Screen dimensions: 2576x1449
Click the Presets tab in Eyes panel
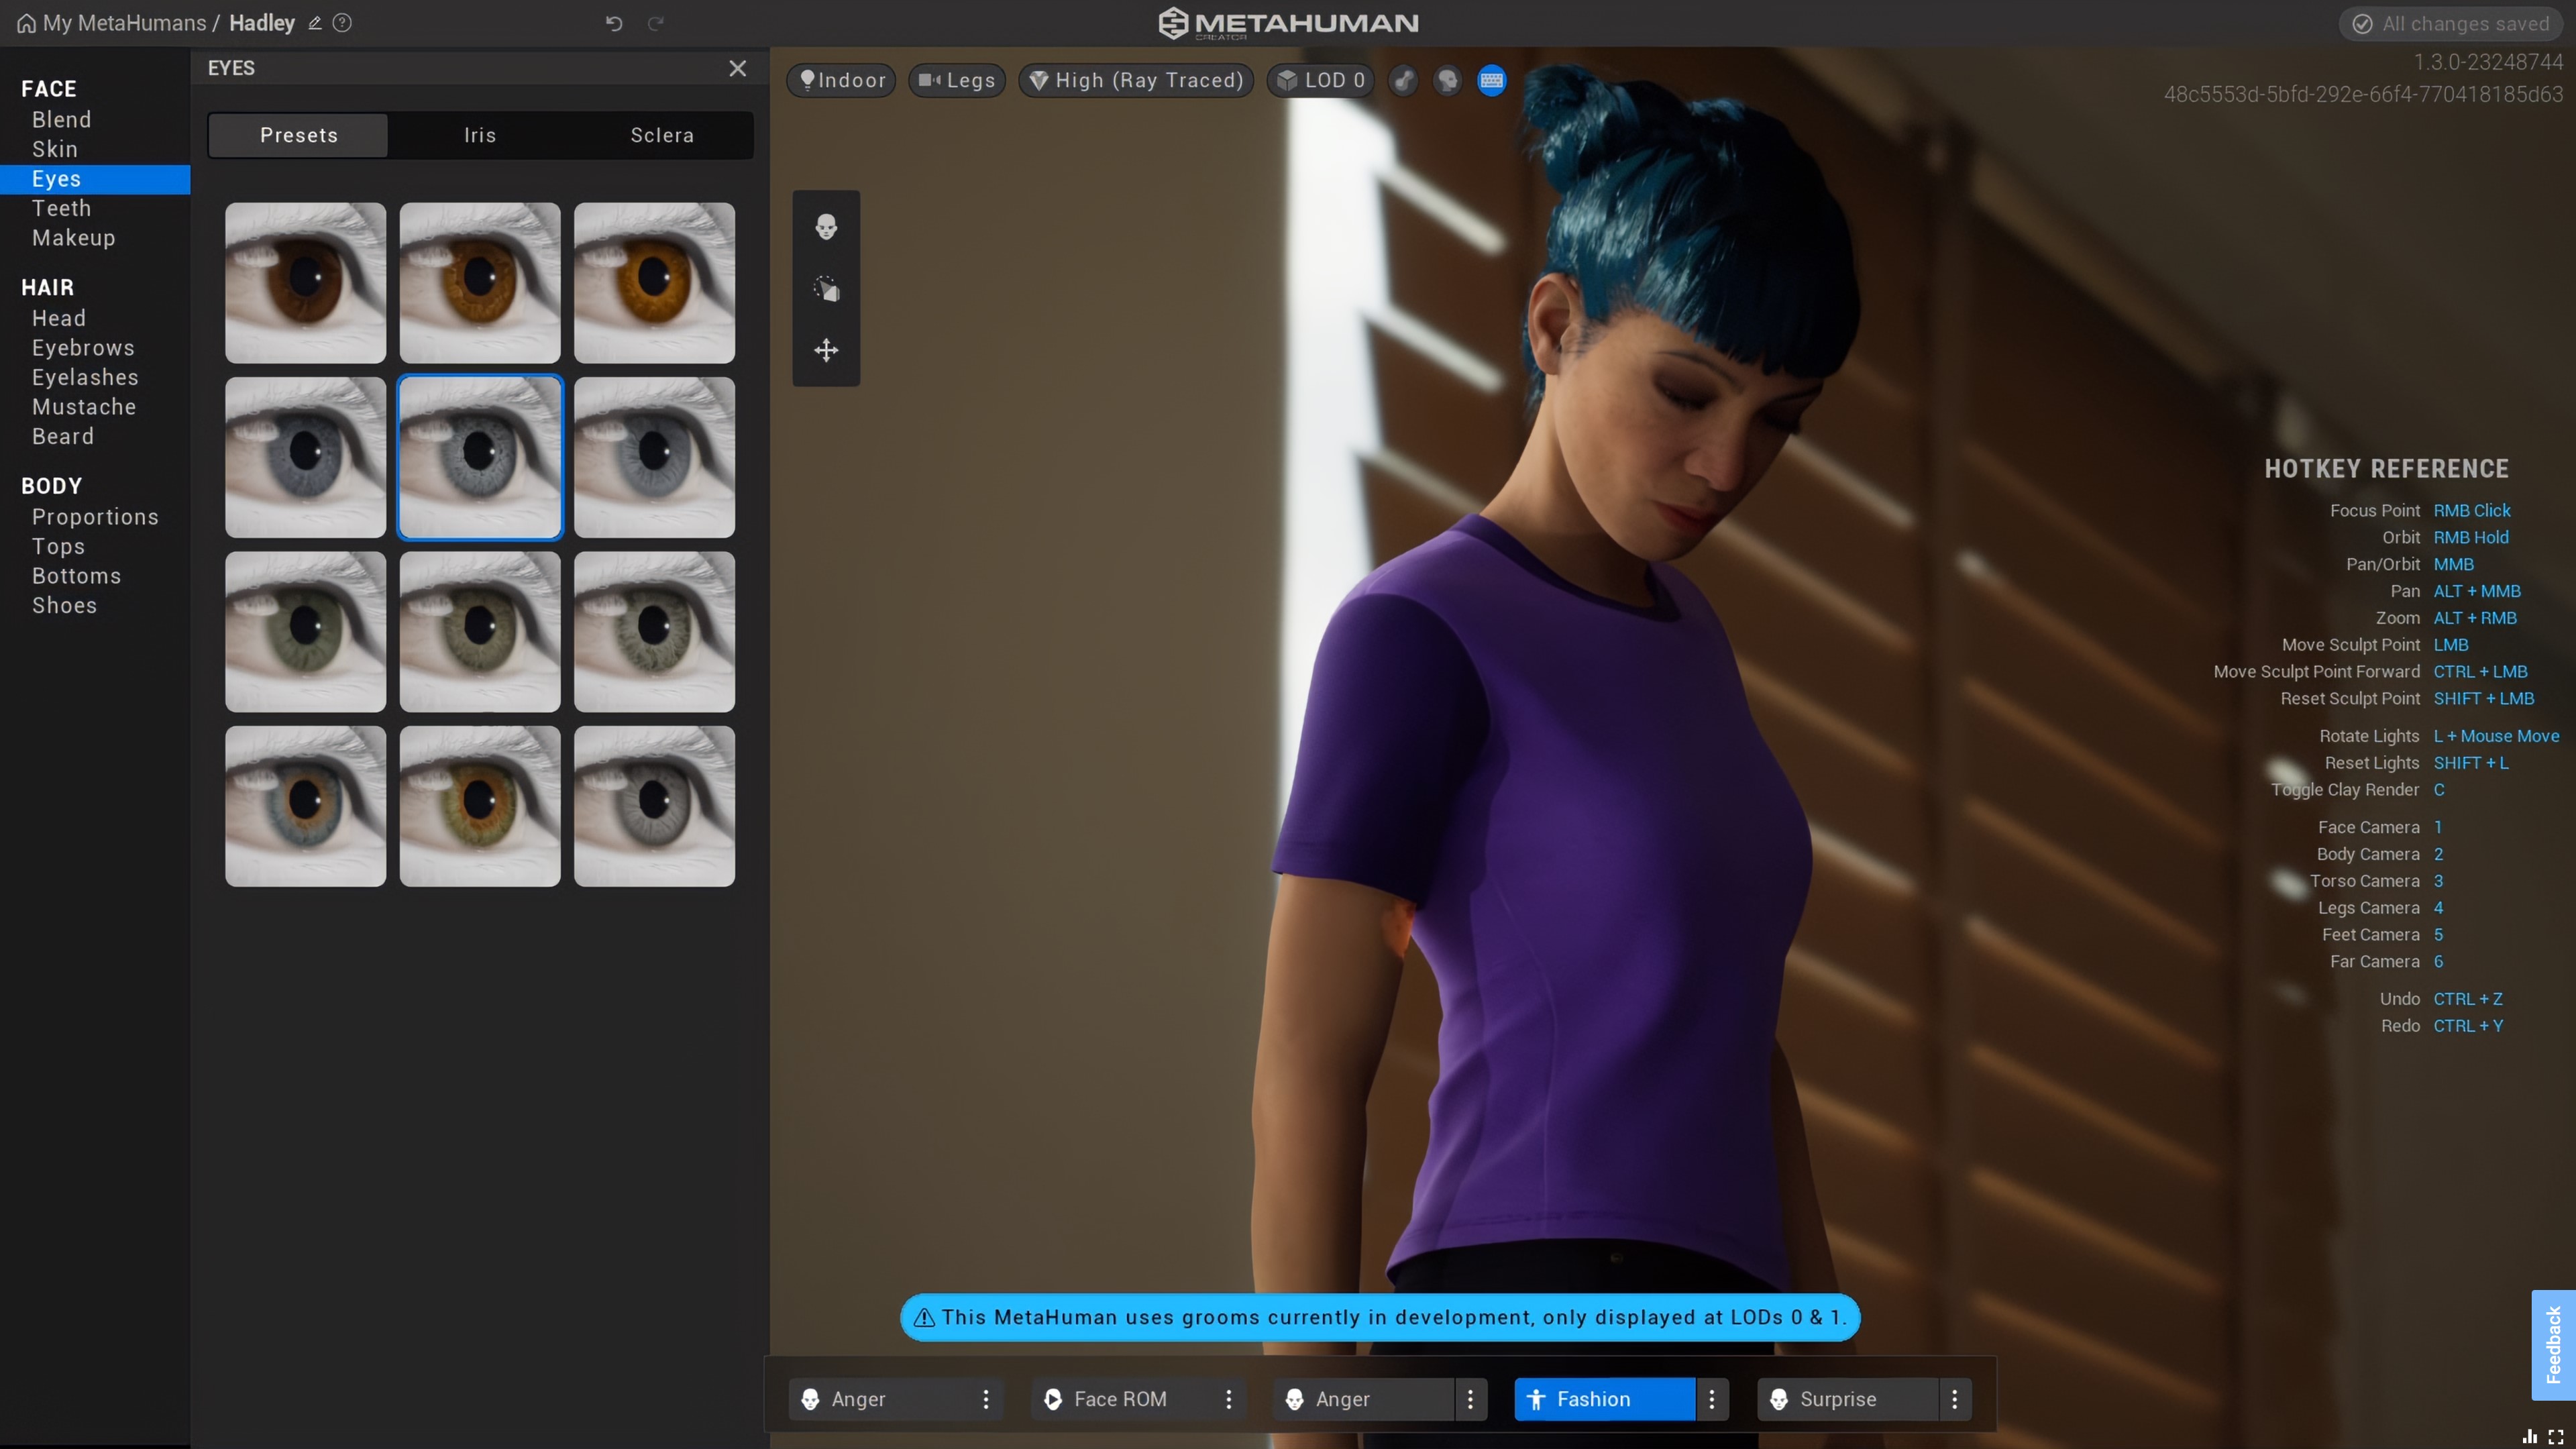[297, 134]
